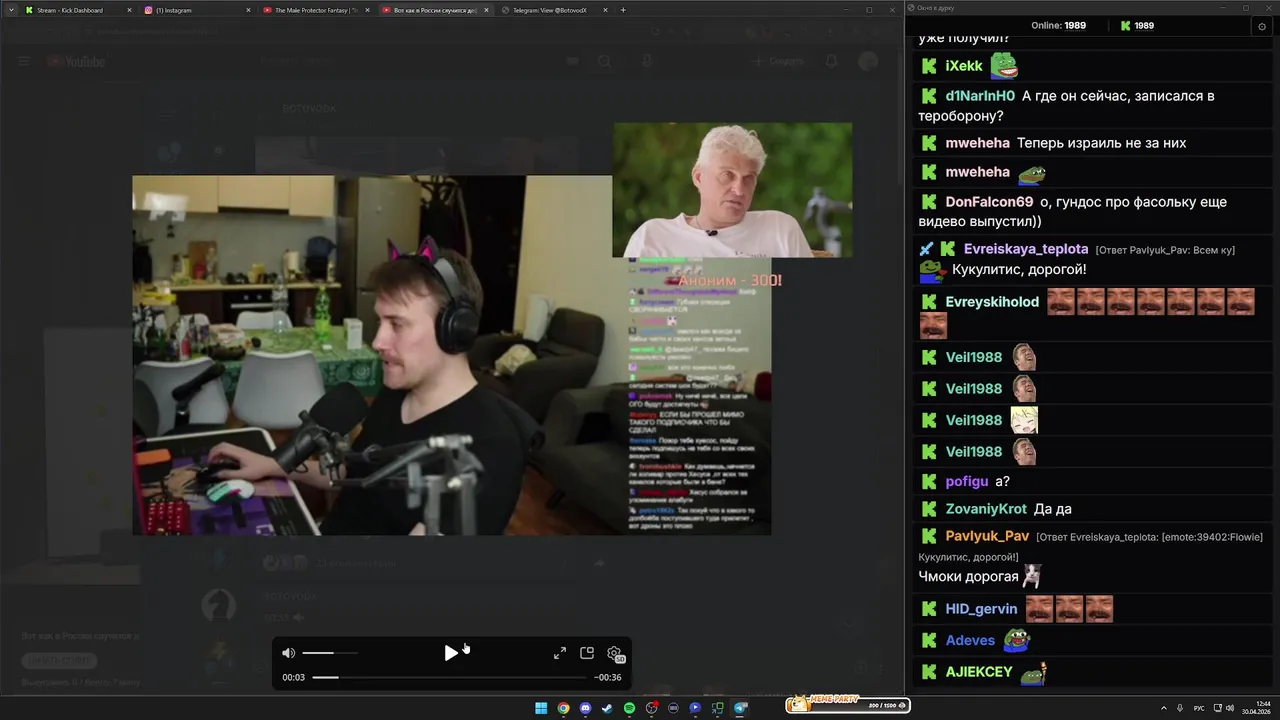Go to the YouTube home logo
Image resolution: width=1280 pixels, height=720 pixels.
pyautogui.click(x=76, y=62)
